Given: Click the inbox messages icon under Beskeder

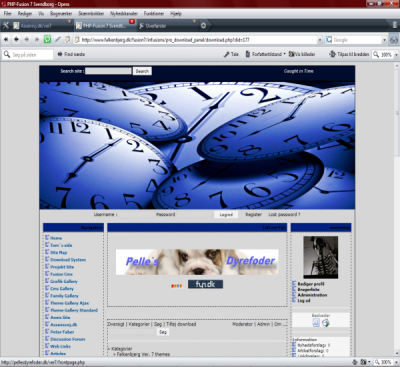Looking at the screenshot, I should pos(316,323).
